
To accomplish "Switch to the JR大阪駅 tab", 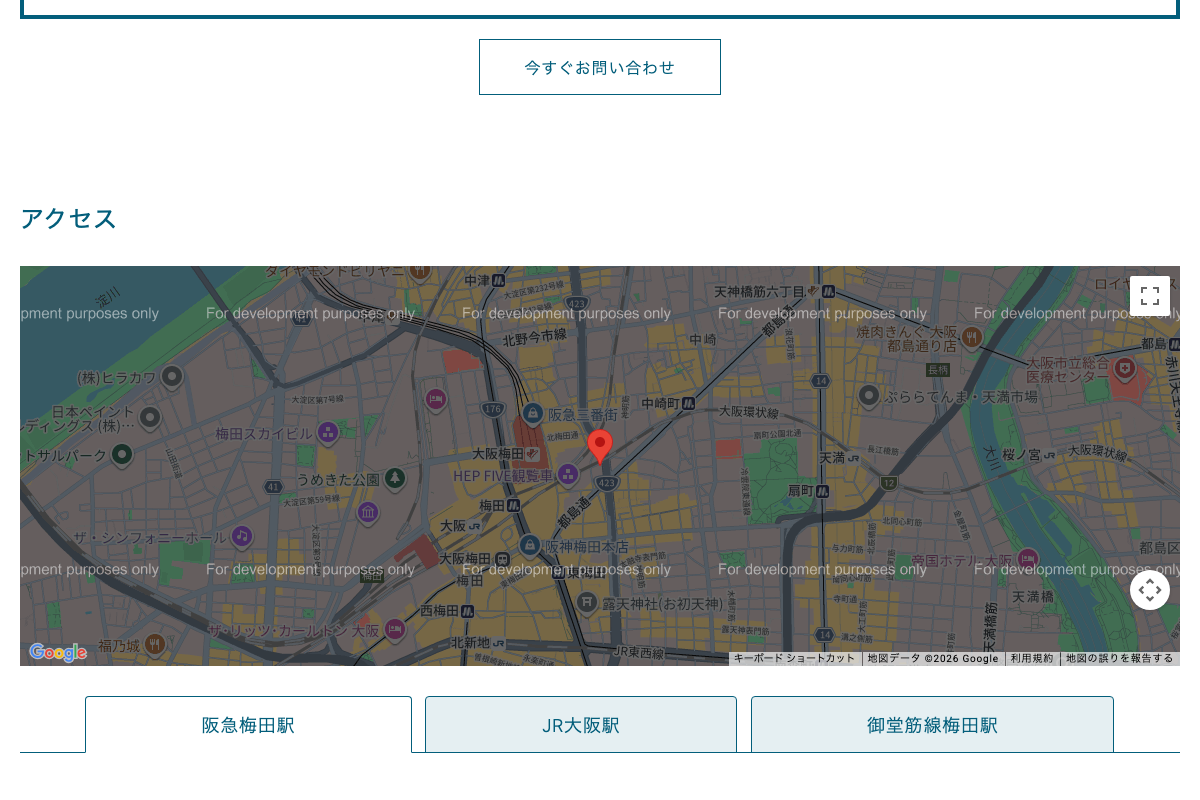I will [580, 725].
